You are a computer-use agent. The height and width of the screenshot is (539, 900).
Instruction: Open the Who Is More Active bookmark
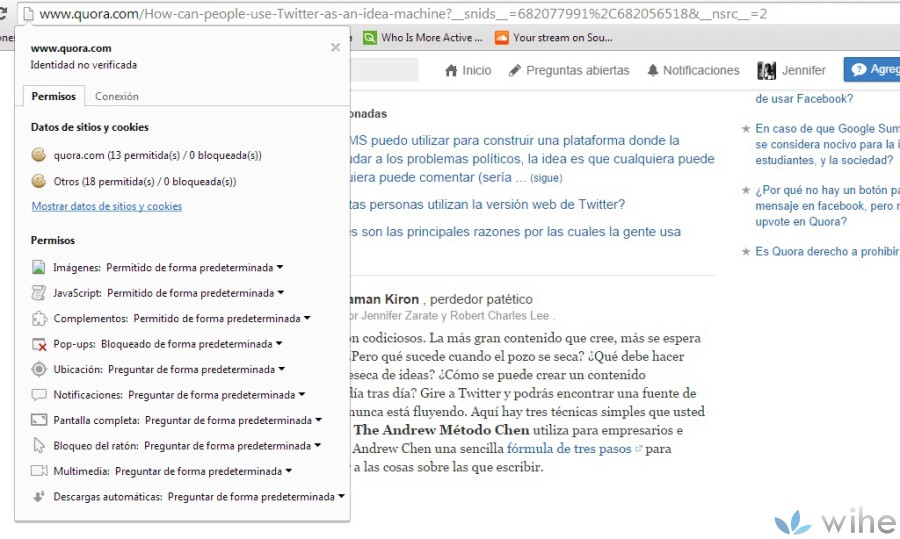point(423,38)
